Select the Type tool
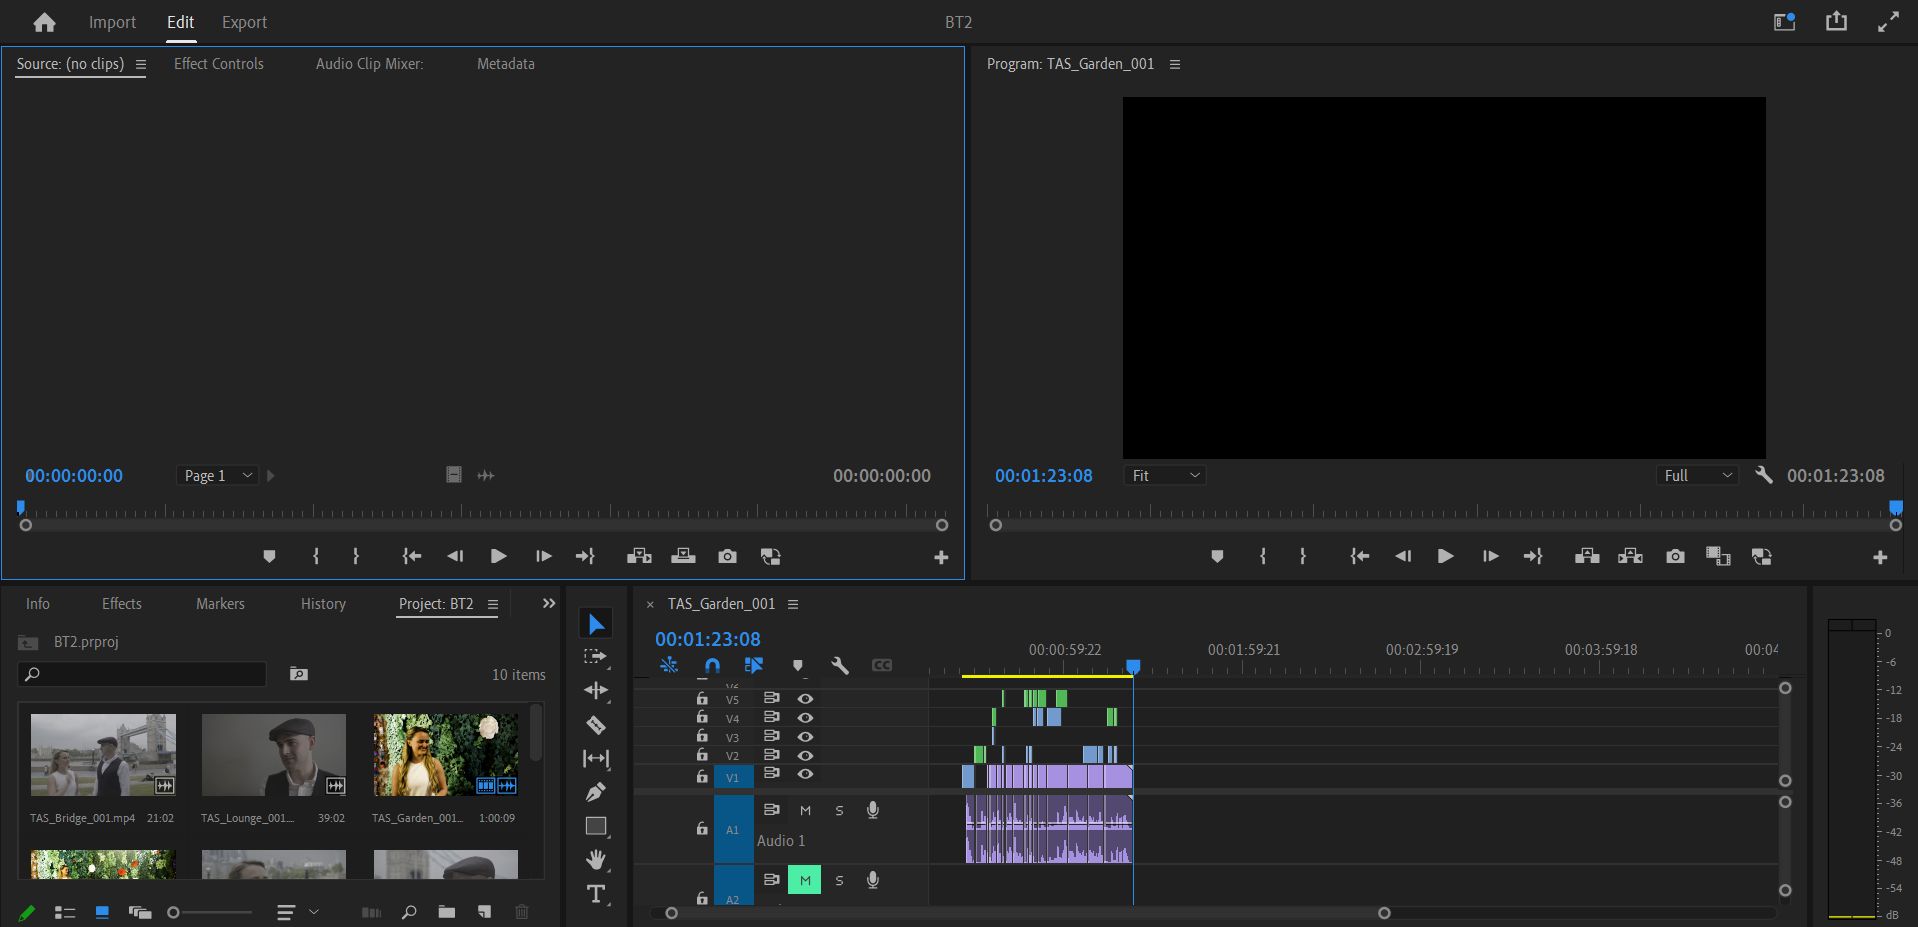1918x927 pixels. [x=596, y=894]
